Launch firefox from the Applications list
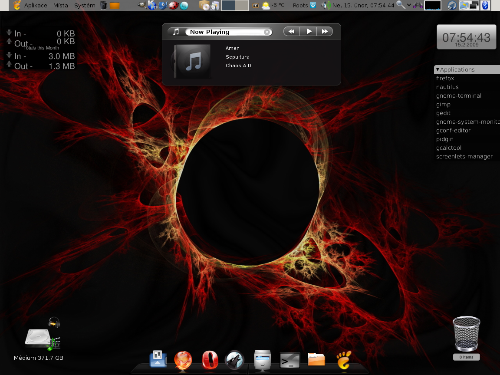The width and height of the screenshot is (500, 375). 445,78
